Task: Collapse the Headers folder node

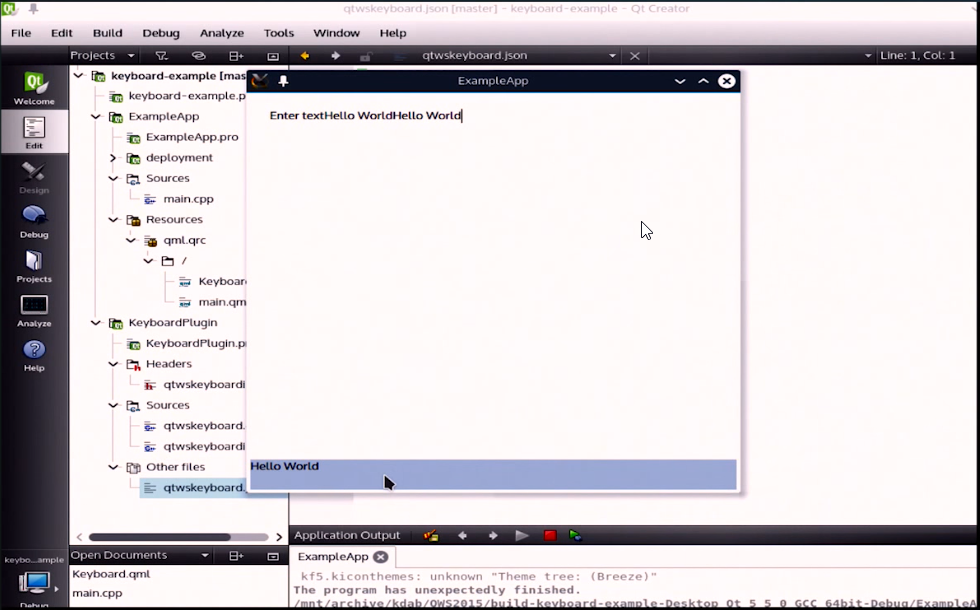Action: [x=113, y=364]
